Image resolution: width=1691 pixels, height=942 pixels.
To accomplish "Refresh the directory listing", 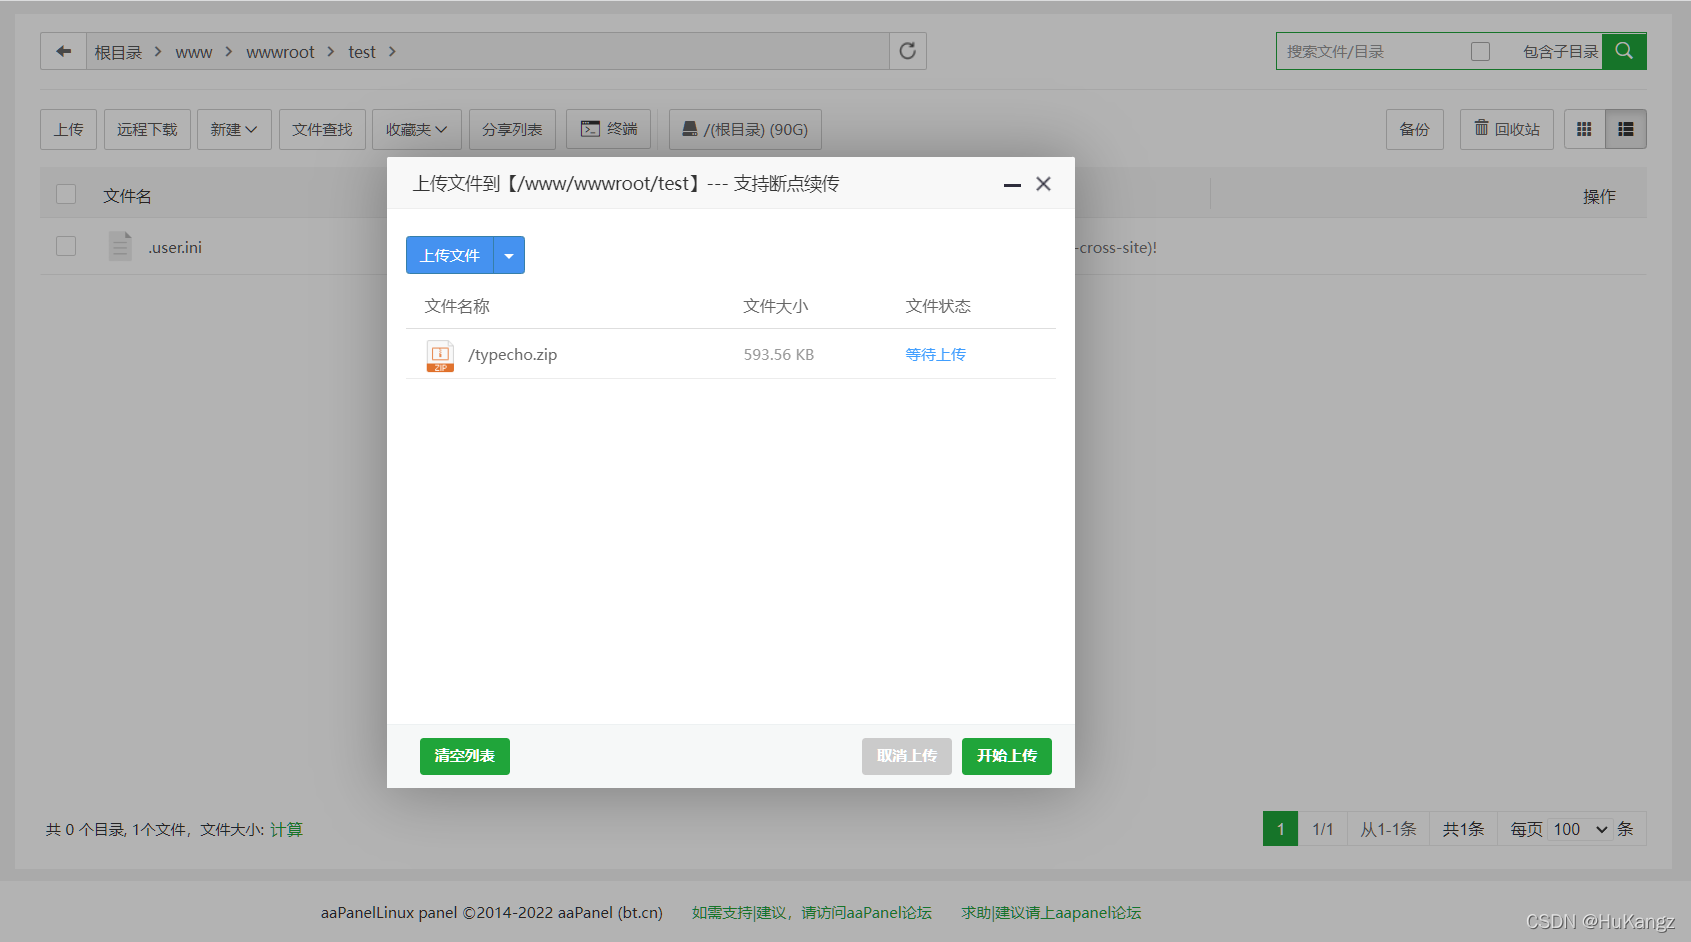I will coord(907,51).
